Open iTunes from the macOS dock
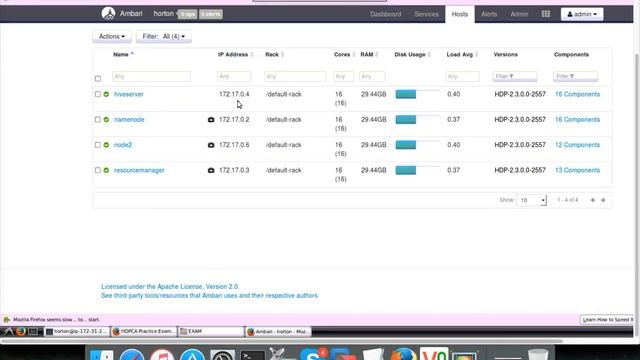640x360 pixels. click(x=162, y=355)
